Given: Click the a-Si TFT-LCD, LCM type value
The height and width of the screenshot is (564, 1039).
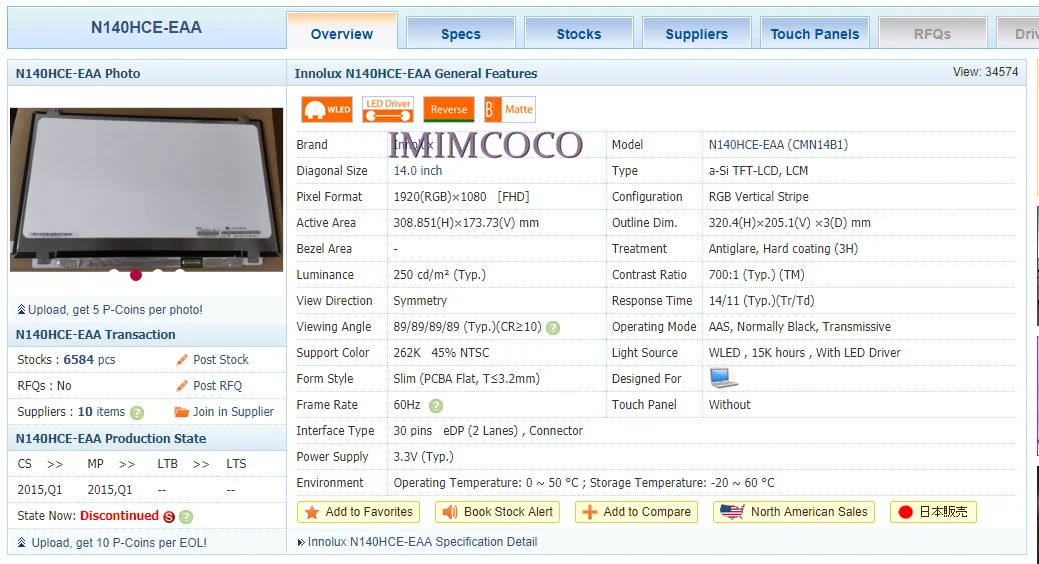Looking at the screenshot, I should tap(758, 170).
